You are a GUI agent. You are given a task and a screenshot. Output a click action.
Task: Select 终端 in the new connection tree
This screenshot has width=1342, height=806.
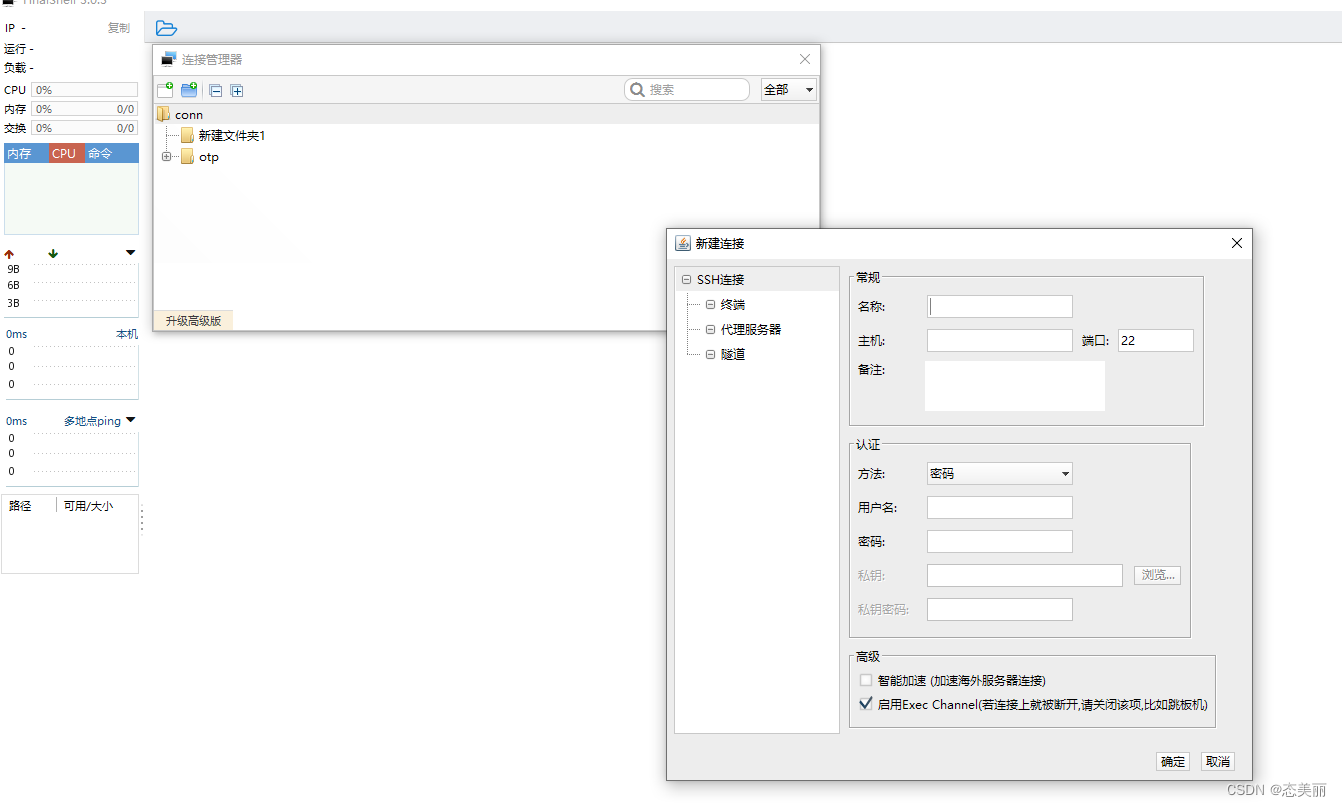coord(733,305)
